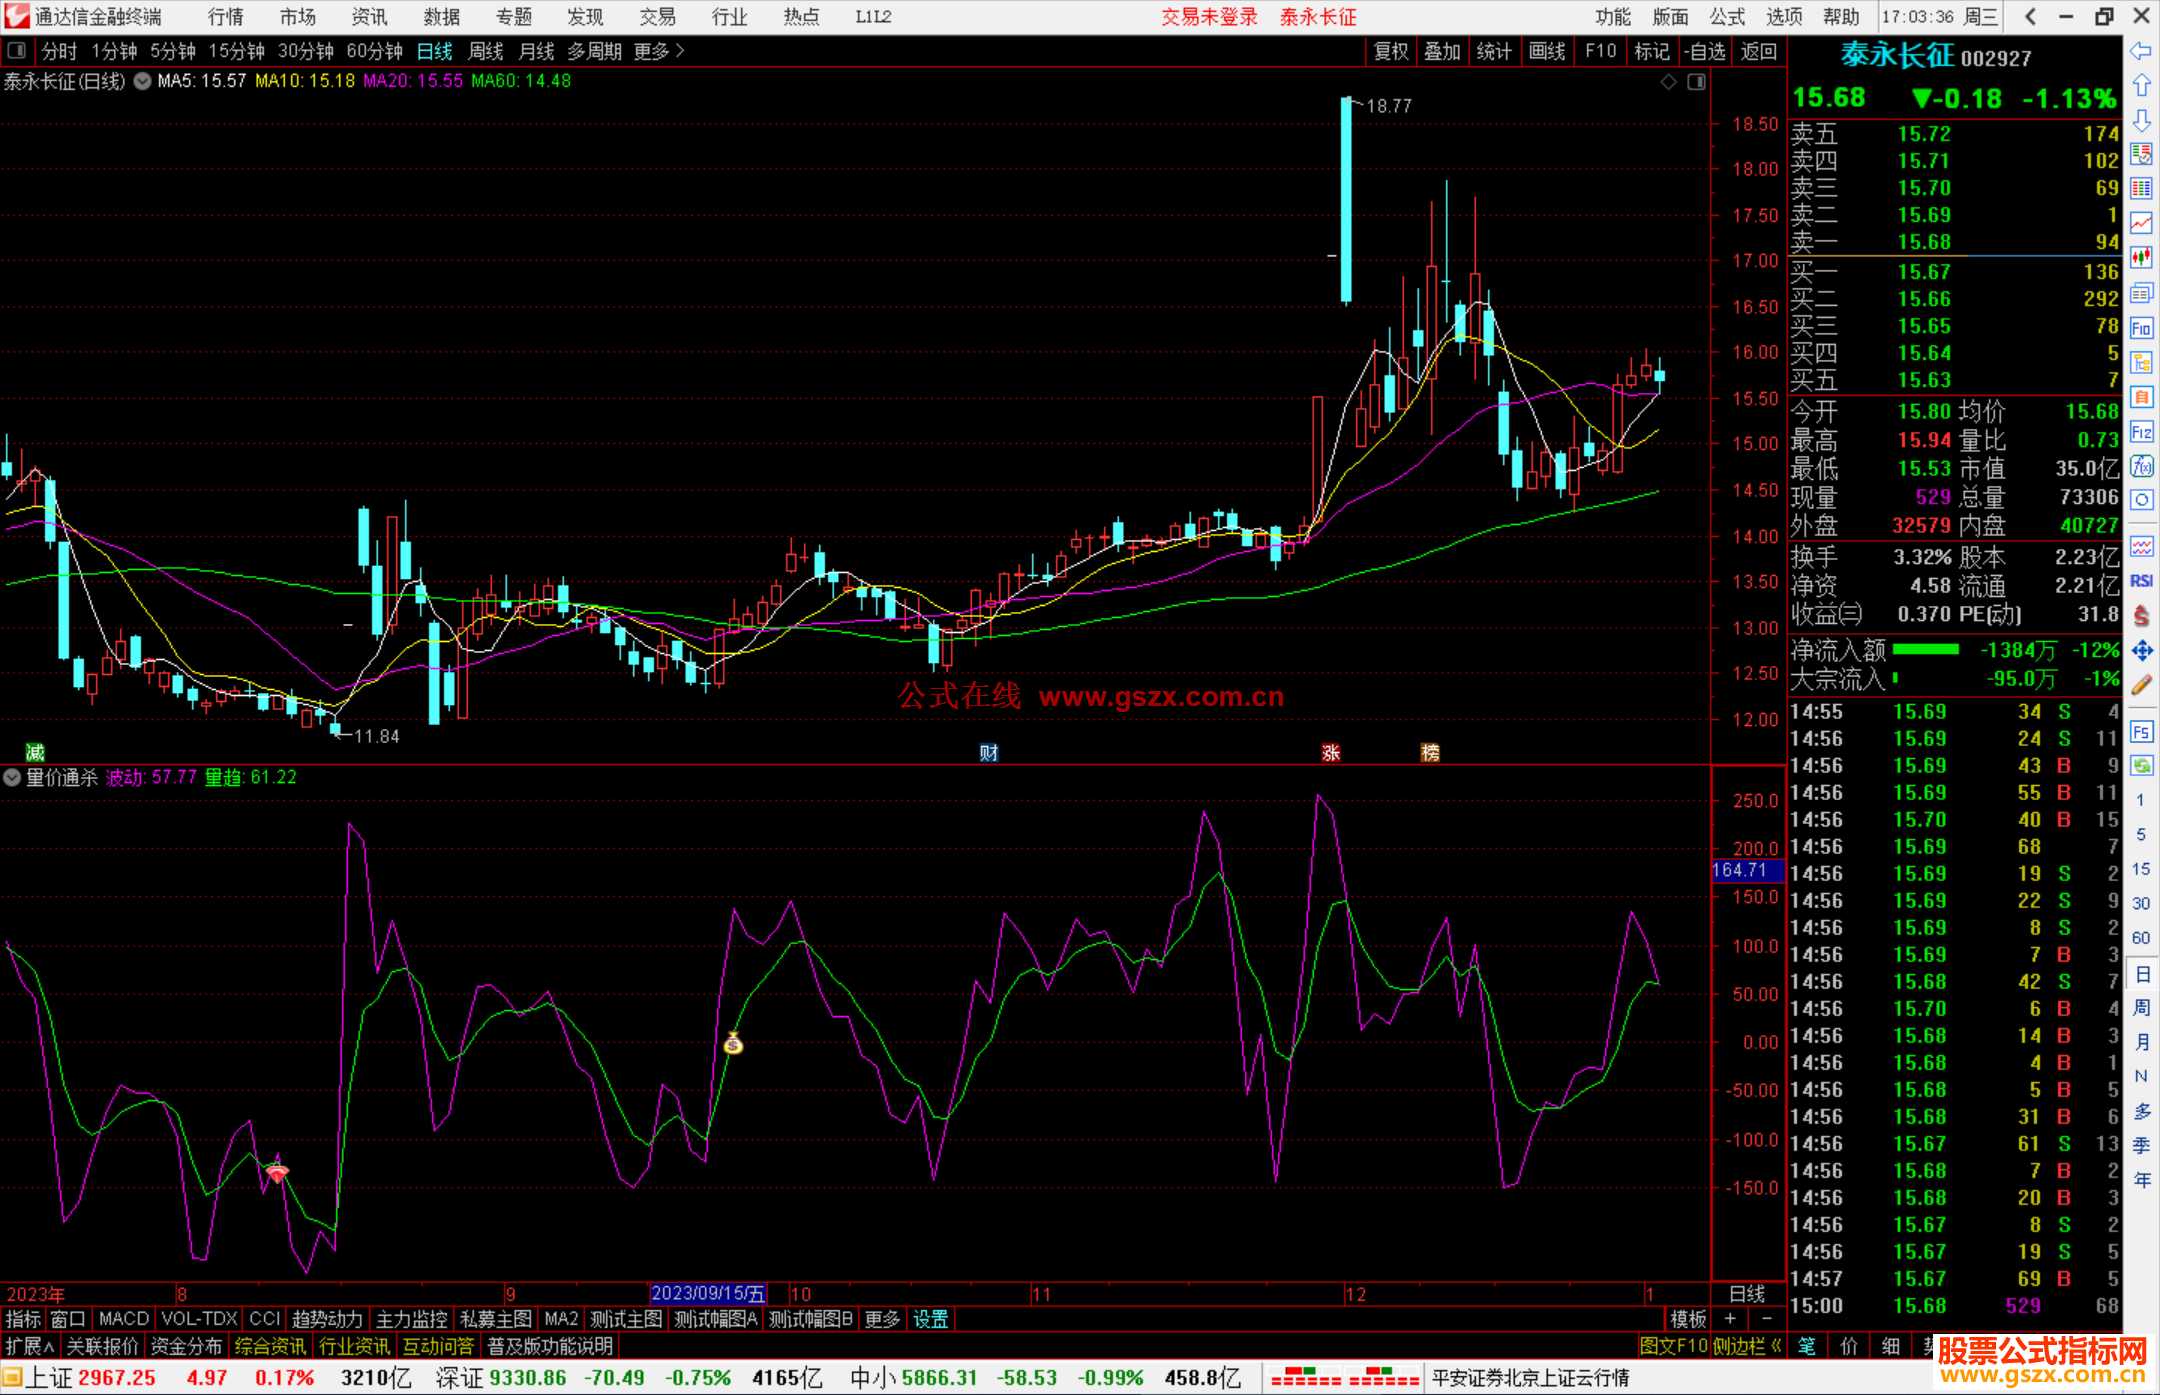Click the 2023/09/15/五 date label on timeline
Screen dimensions: 2160x1395
point(708,1293)
